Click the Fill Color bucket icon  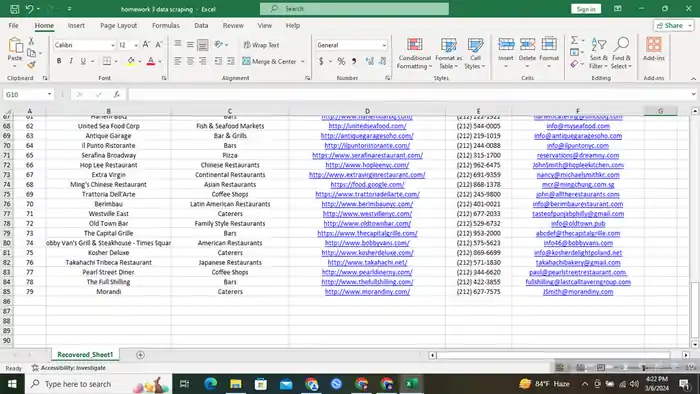pyautogui.click(x=130, y=61)
